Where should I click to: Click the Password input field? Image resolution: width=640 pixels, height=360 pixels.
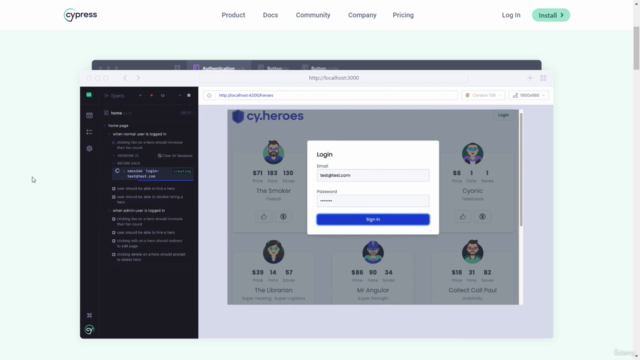(x=373, y=201)
